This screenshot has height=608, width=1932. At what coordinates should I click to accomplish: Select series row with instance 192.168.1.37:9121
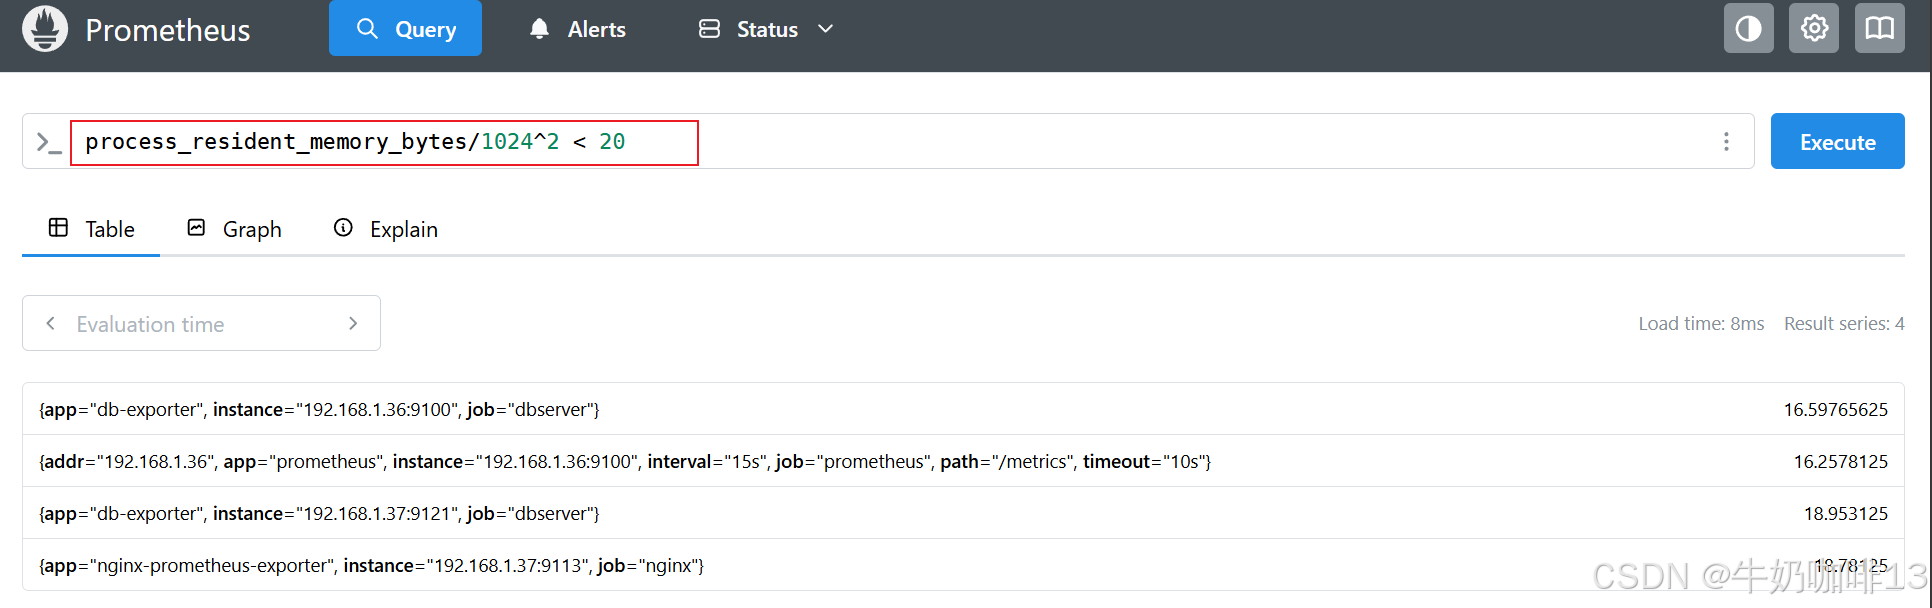pyautogui.click(x=963, y=513)
